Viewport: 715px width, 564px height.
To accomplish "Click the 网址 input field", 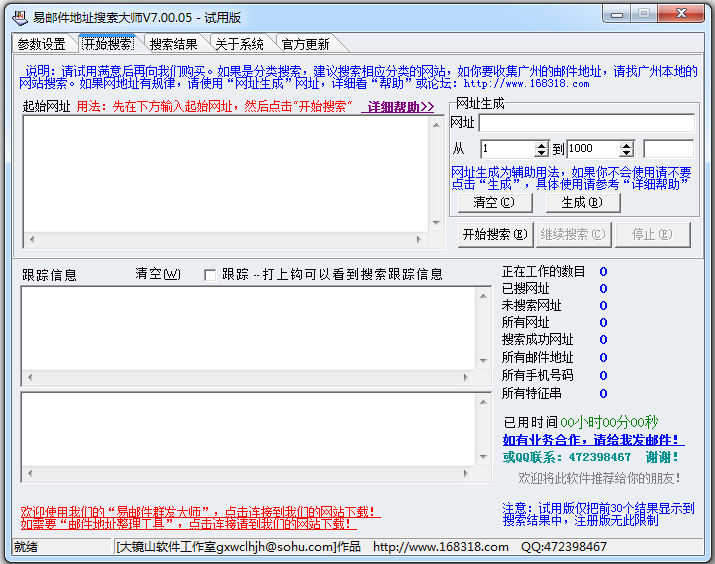I will [x=586, y=123].
